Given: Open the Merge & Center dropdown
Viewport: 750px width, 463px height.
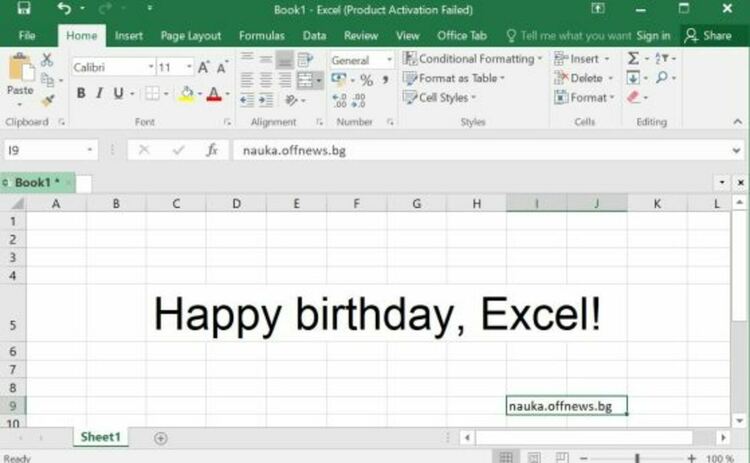Looking at the screenshot, I should tap(319, 80).
